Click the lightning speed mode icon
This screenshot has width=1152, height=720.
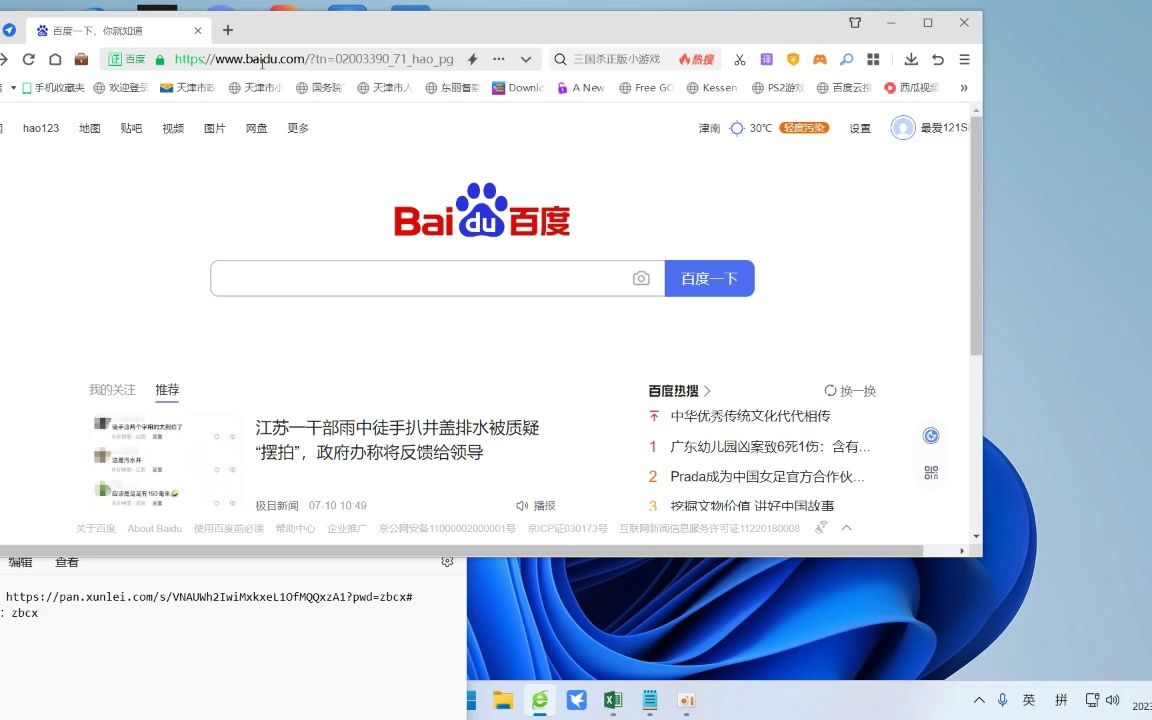(473, 60)
